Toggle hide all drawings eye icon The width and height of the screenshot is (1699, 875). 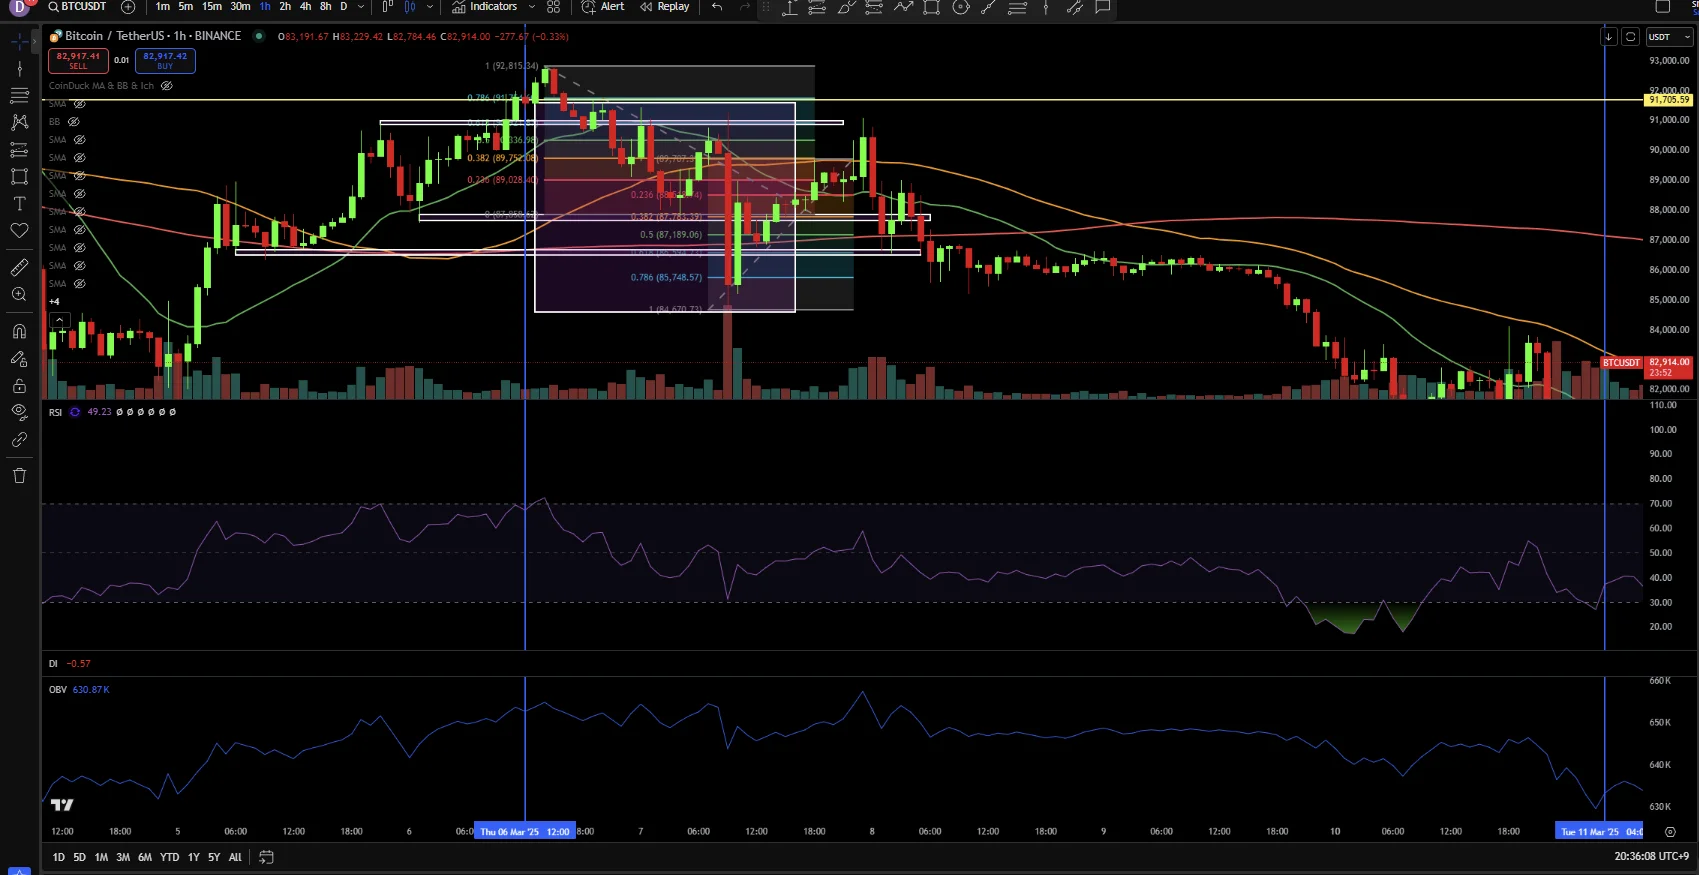pos(19,412)
